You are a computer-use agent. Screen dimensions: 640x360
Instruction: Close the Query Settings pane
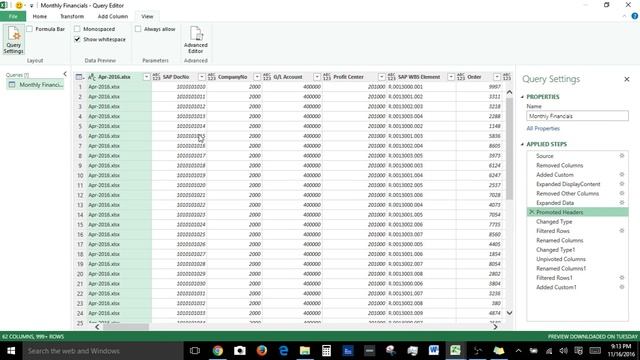coord(627,79)
